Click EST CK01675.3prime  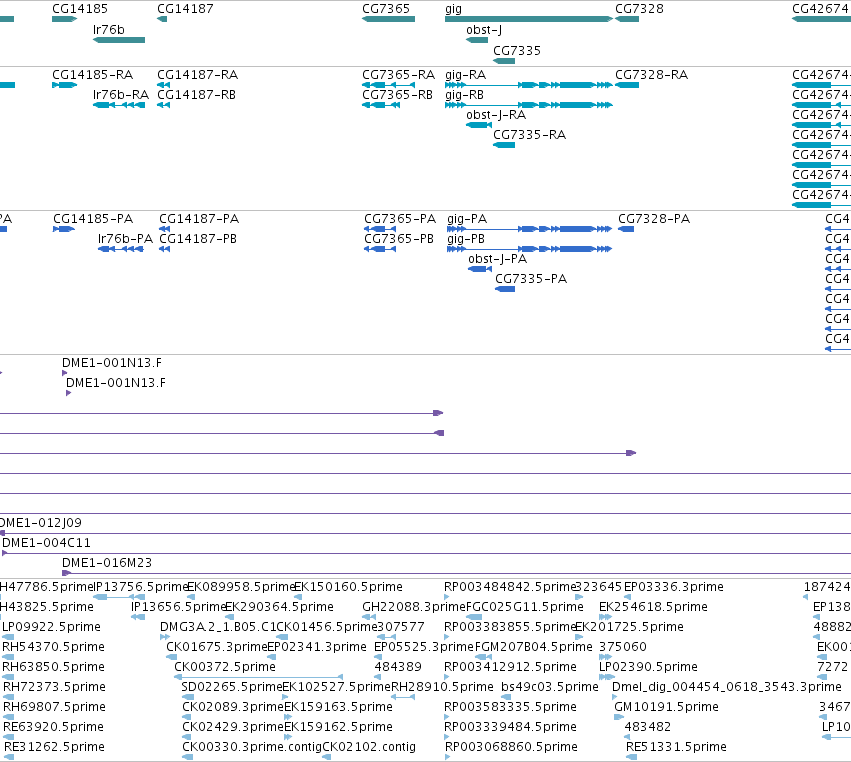(217, 647)
